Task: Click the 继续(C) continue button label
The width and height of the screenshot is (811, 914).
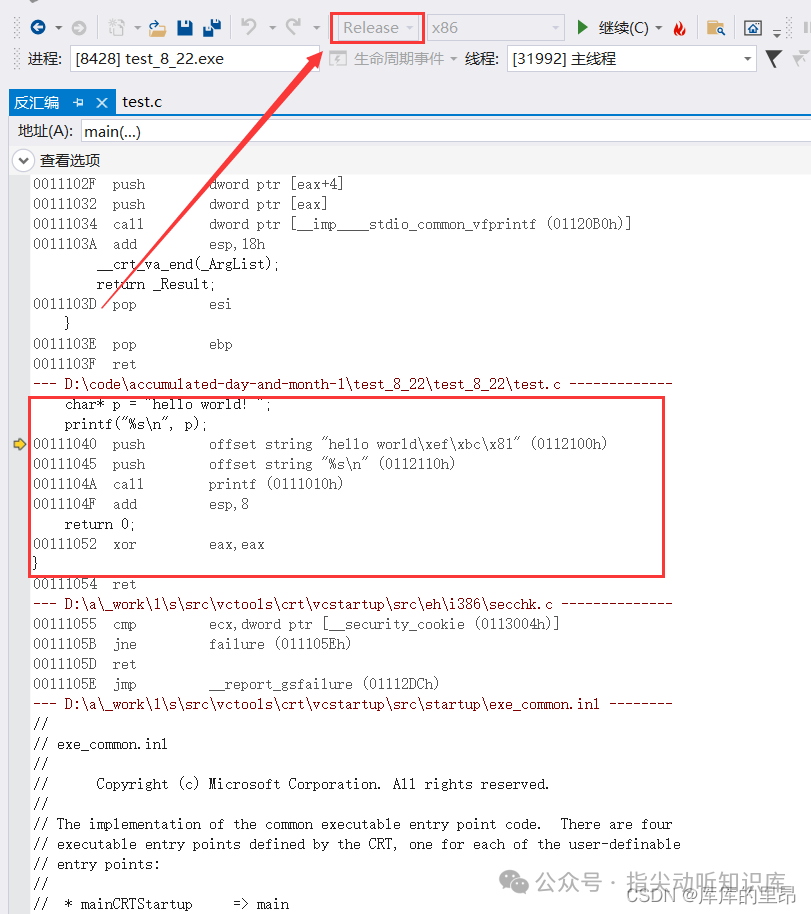Action: 623,27
